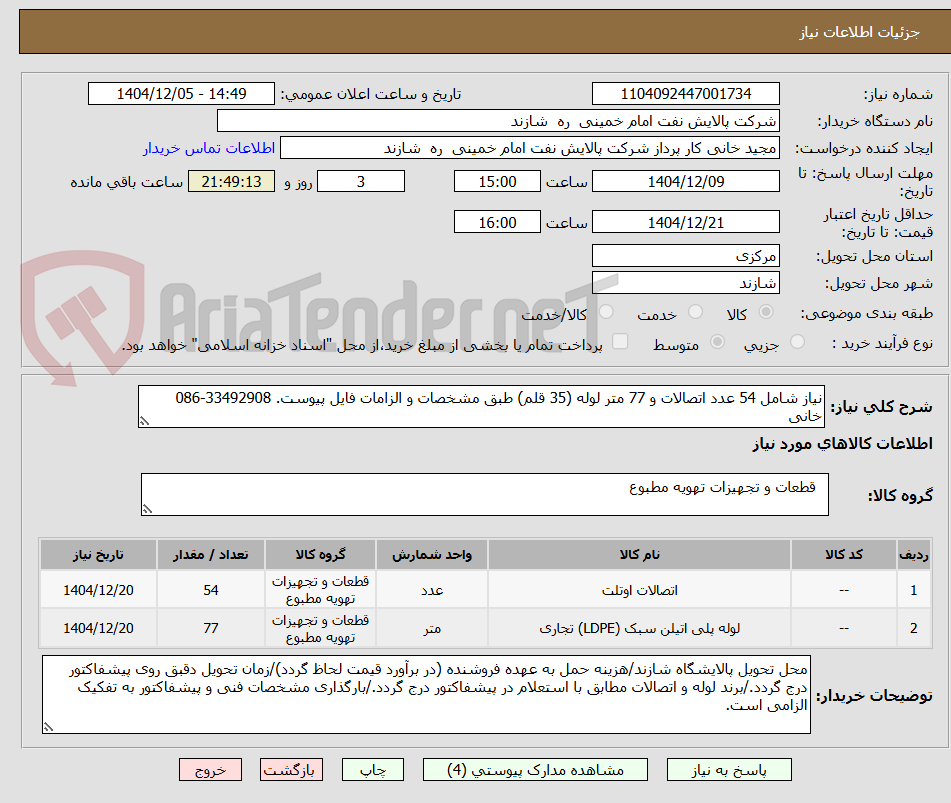Viewport: 951px width, 803px height.
Task: Click the goods group textarea resize handle
Action: coord(147,509)
